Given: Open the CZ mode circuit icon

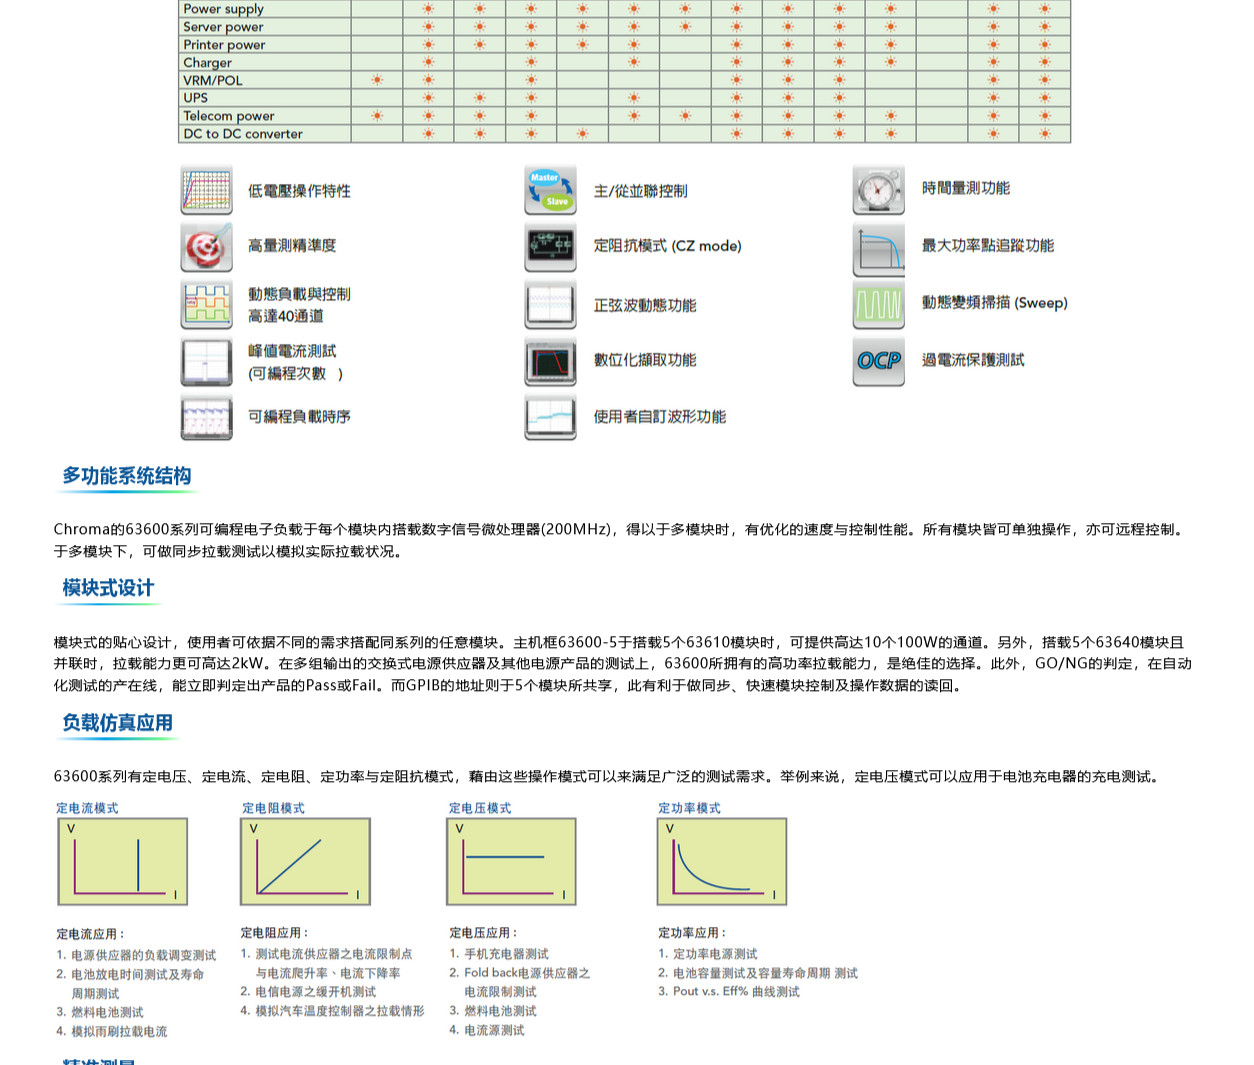Looking at the screenshot, I should (x=550, y=246).
